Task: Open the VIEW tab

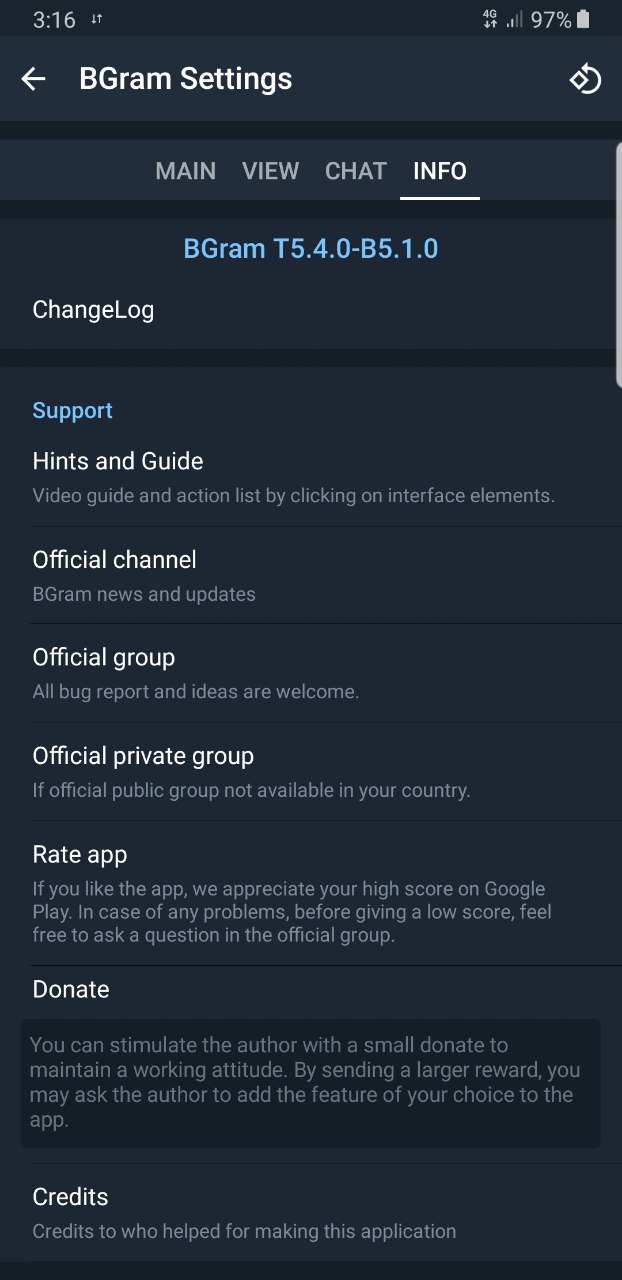Action: [271, 171]
